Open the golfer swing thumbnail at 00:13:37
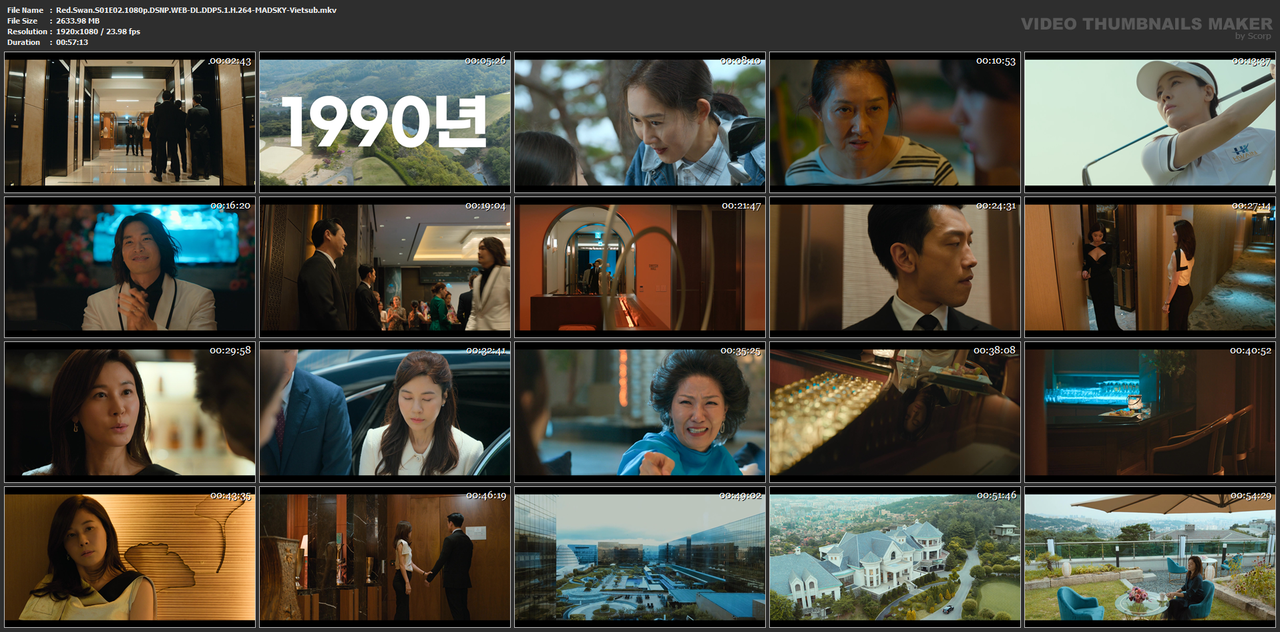Viewport: 1280px width, 632px height. pos(1150,122)
